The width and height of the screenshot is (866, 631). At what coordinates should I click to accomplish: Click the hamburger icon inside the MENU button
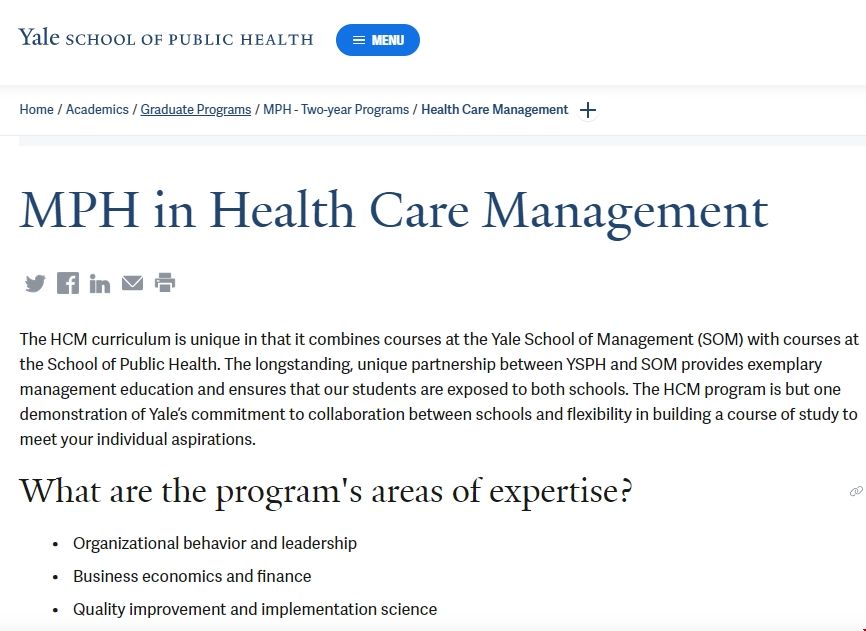(359, 40)
